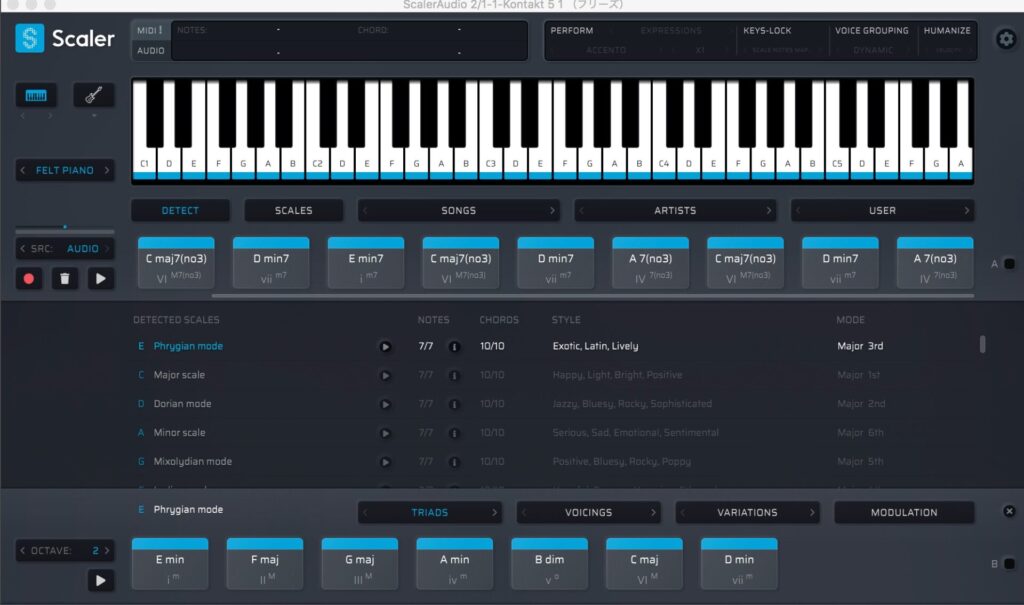Open the Artists dropdown list
Screen dimensions: 1024x605
pyautogui.click(x=675, y=211)
